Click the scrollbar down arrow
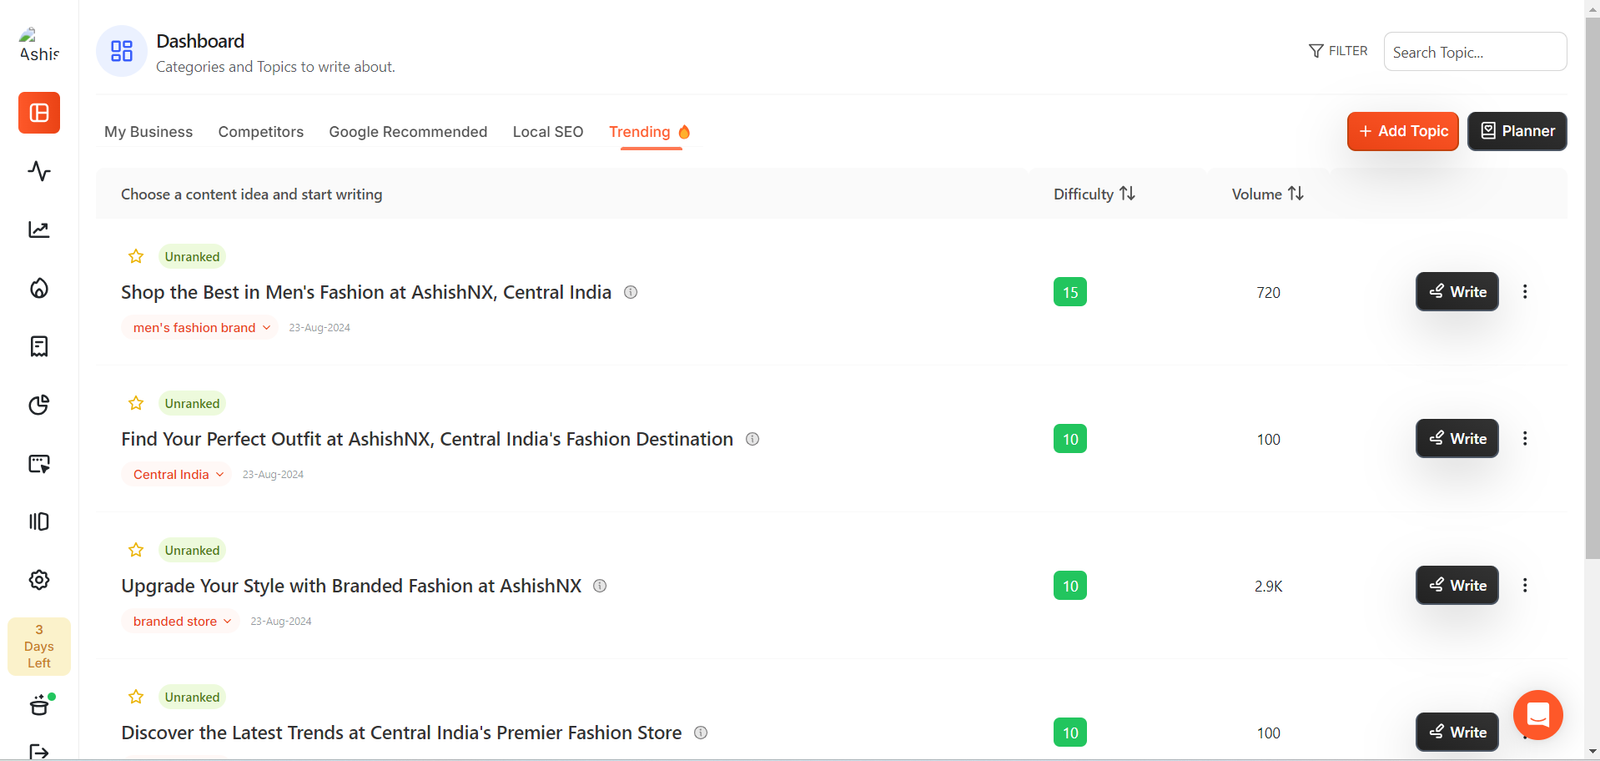The width and height of the screenshot is (1600, 761). tap(1592, 752)
